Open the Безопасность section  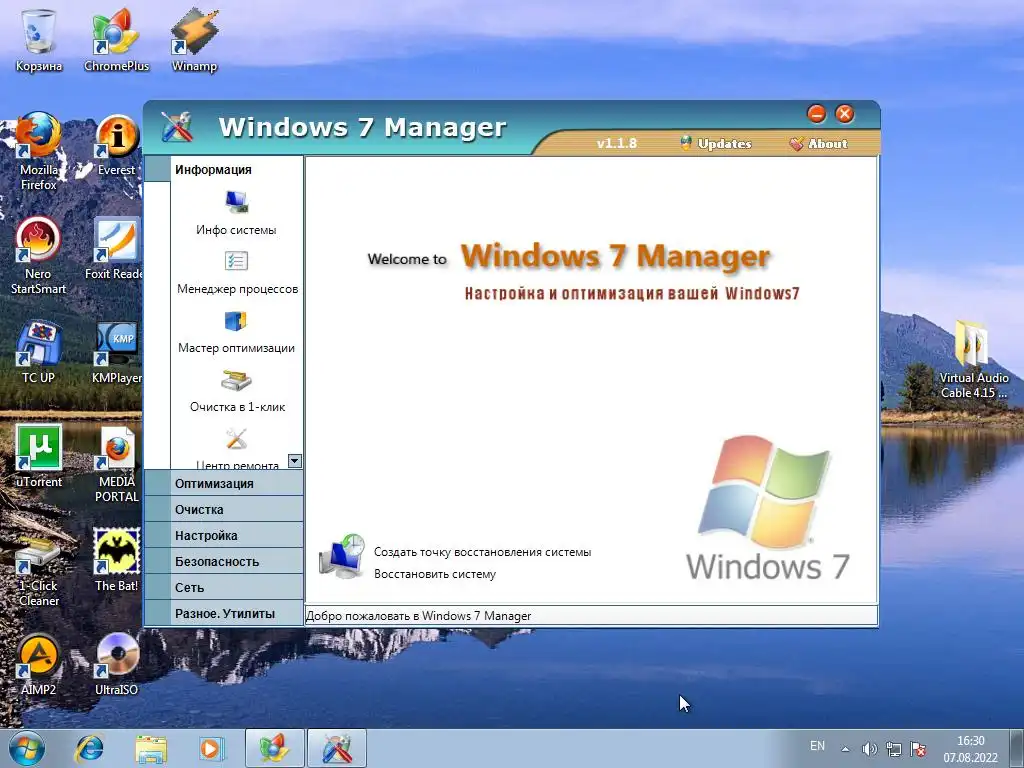pyautogui.click(x=223, y=562)
